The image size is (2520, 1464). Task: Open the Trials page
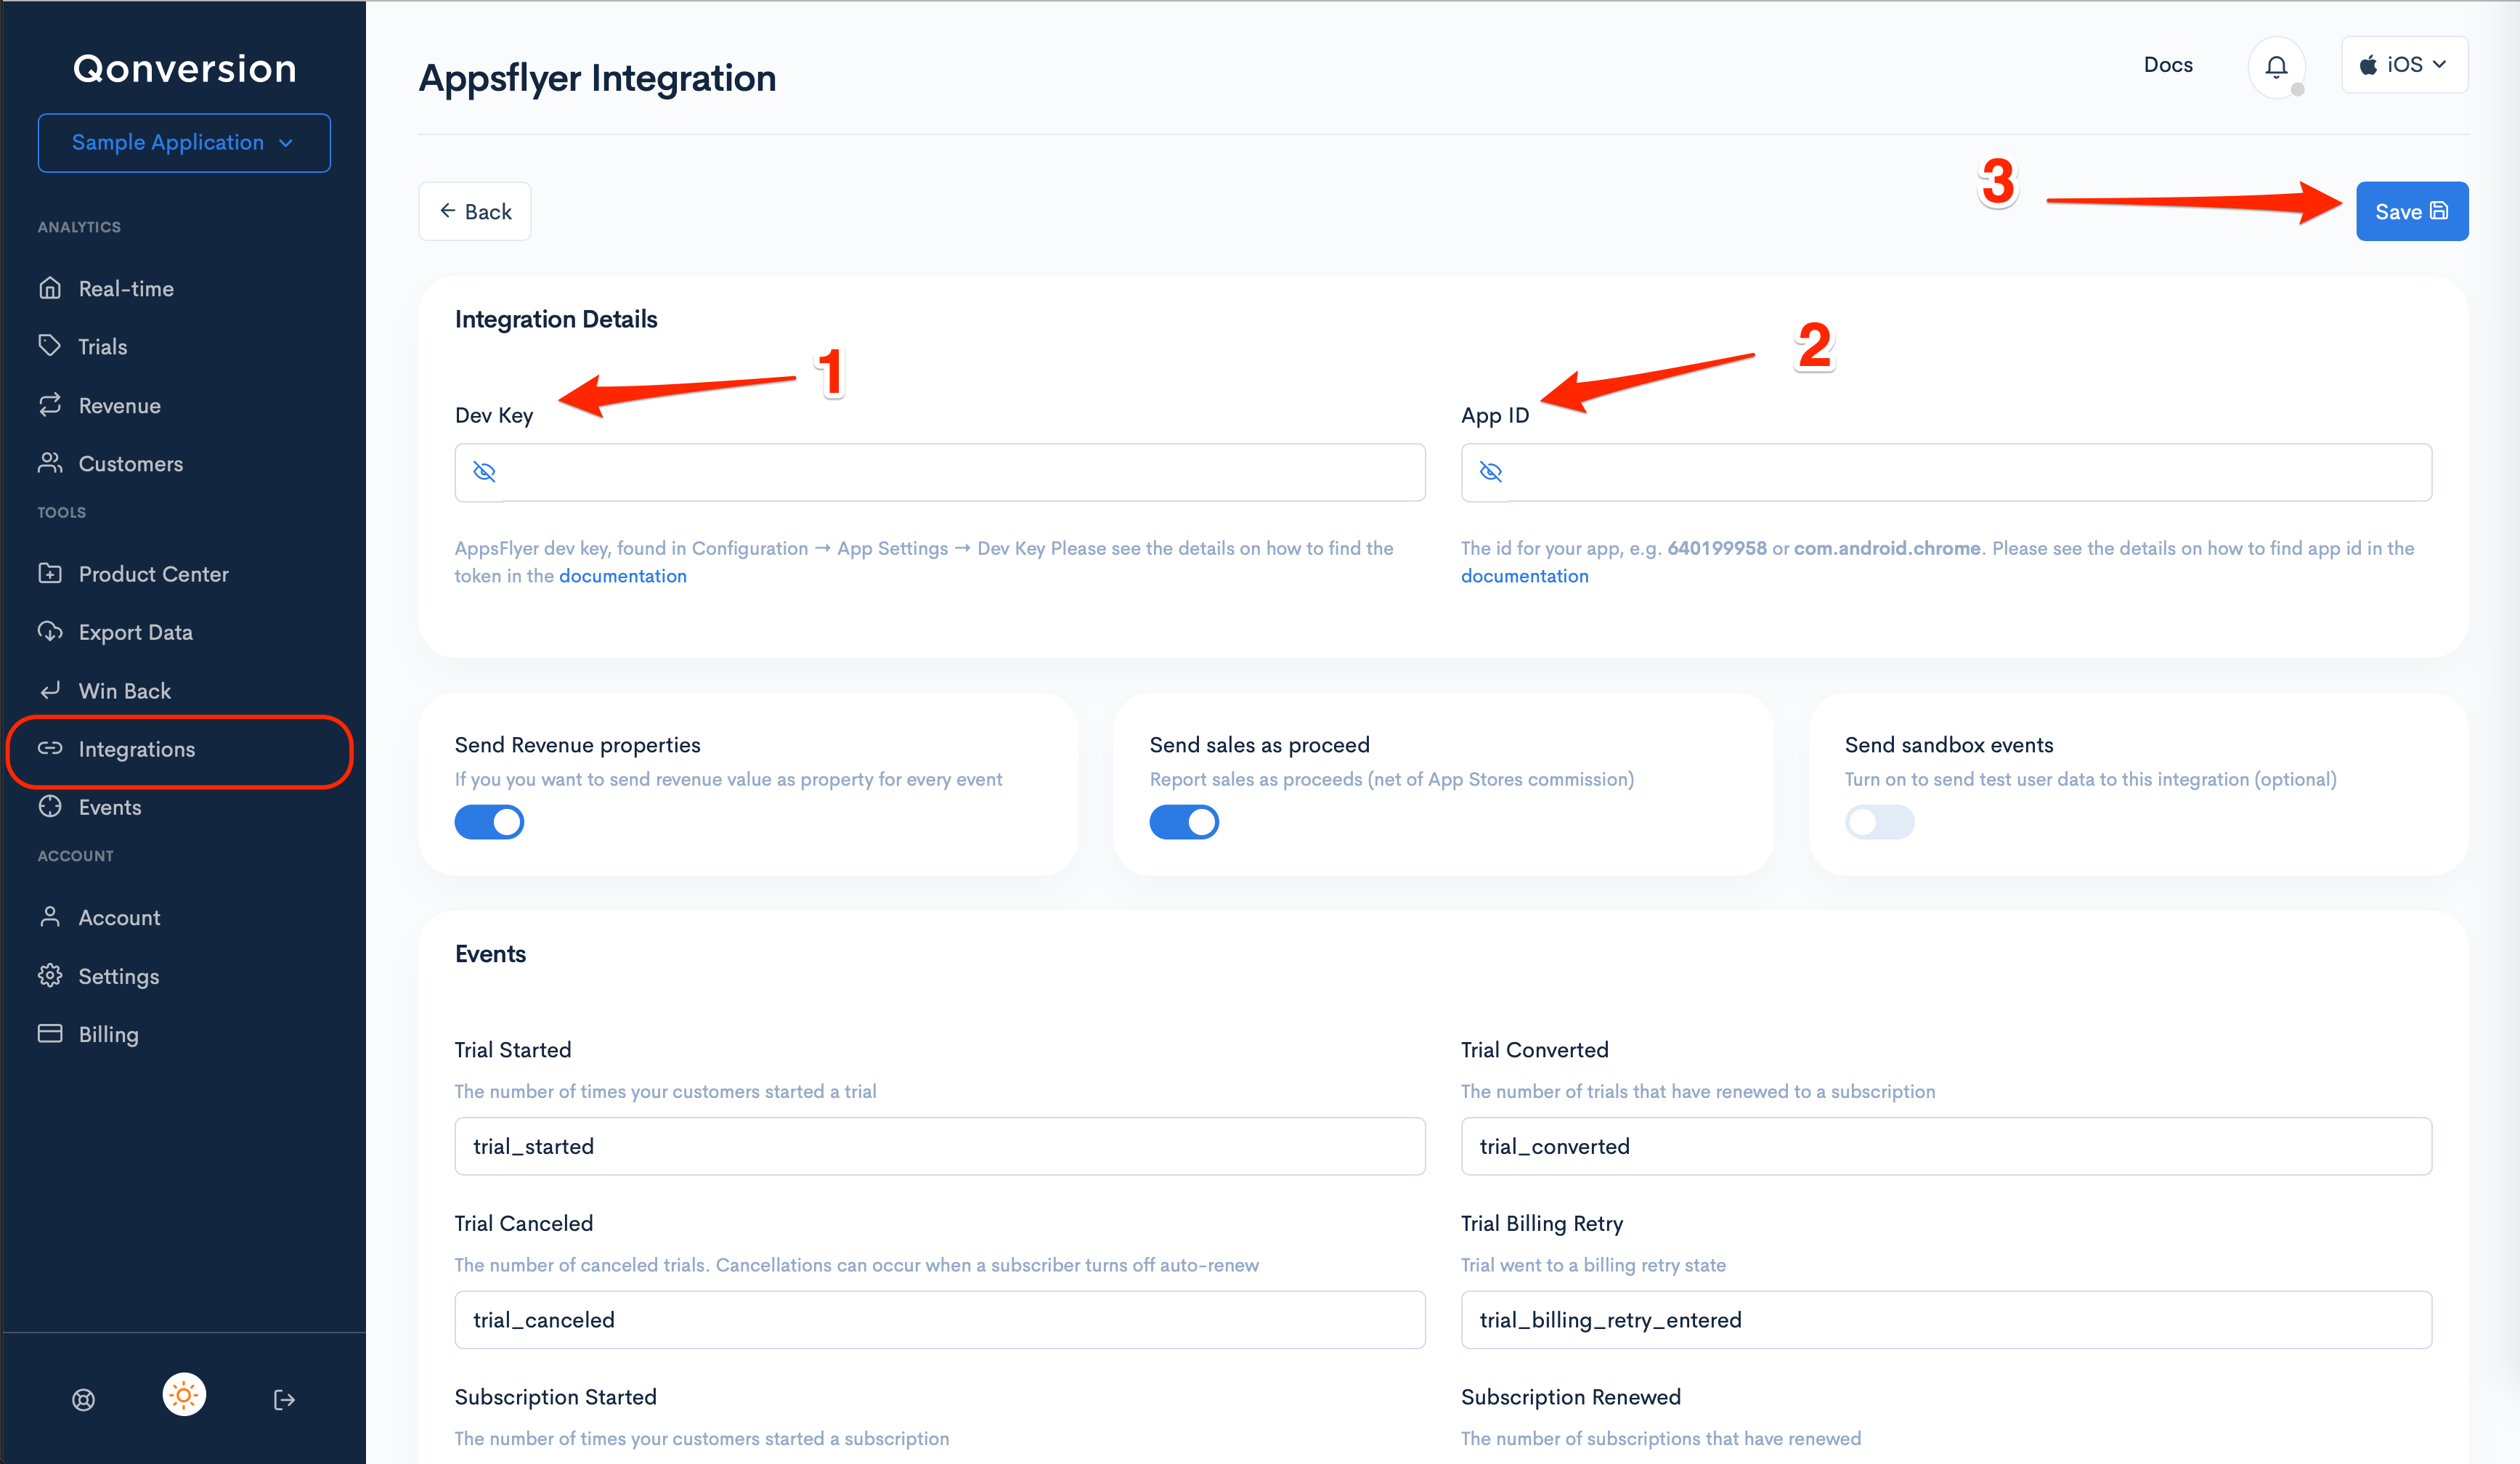tap(102, 347)
